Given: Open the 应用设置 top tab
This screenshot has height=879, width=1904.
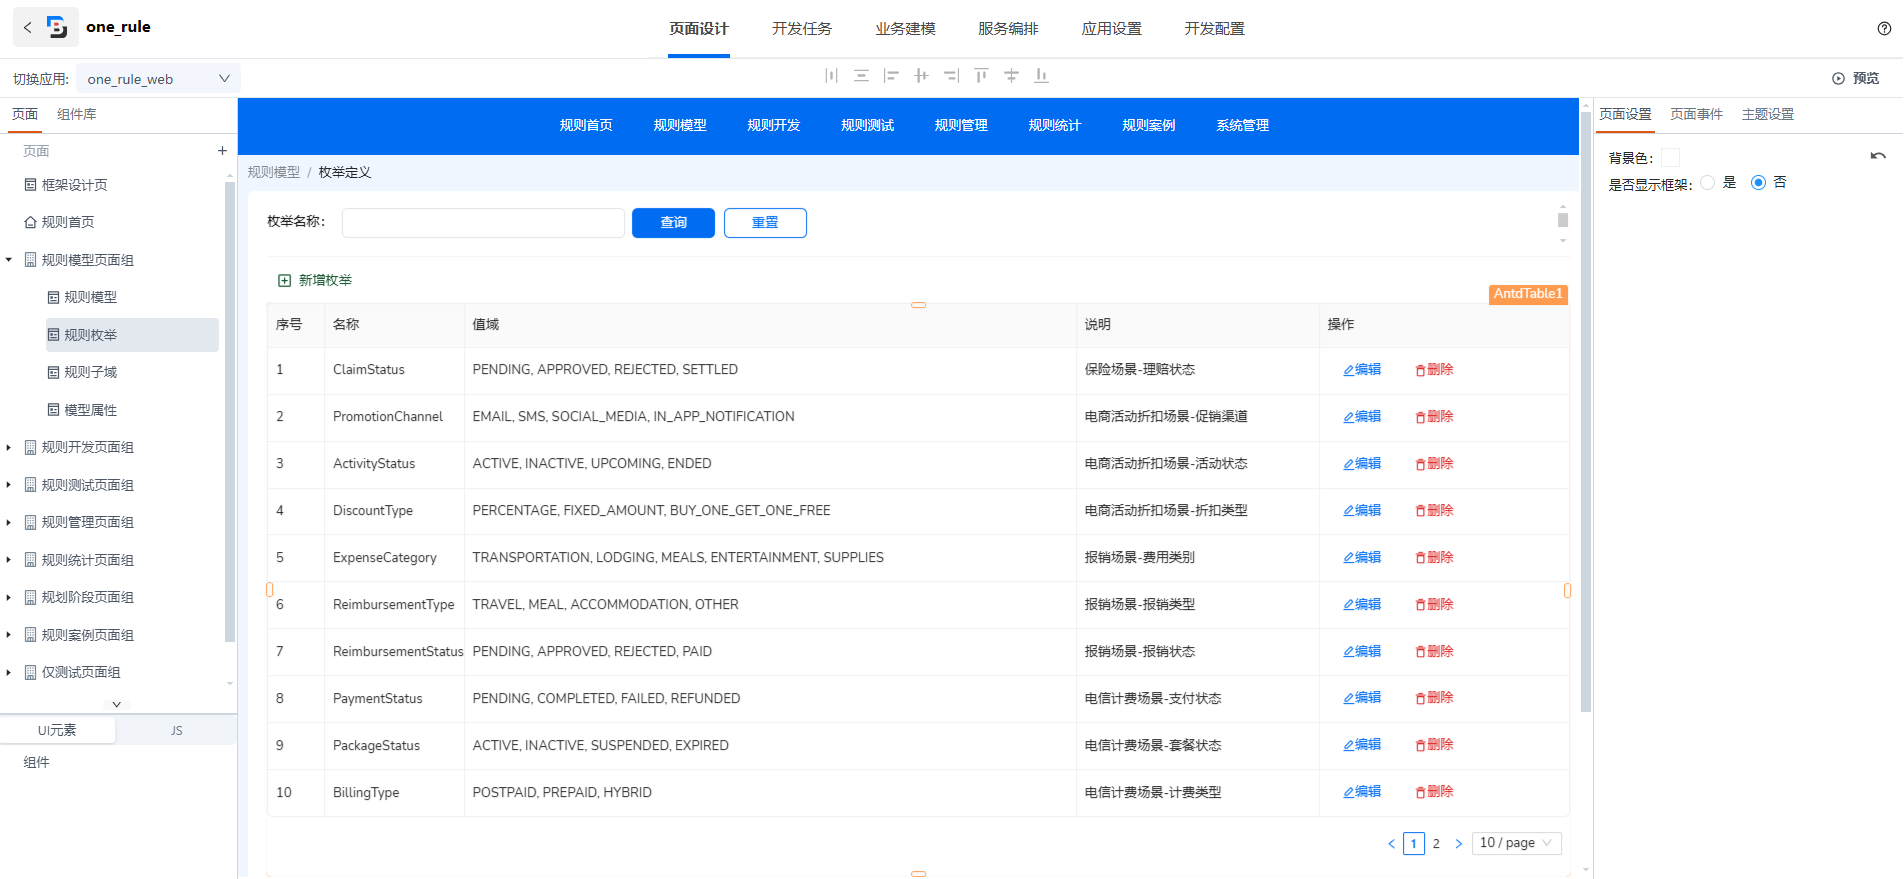Looking at the screenshot, I should point(1111,29).
